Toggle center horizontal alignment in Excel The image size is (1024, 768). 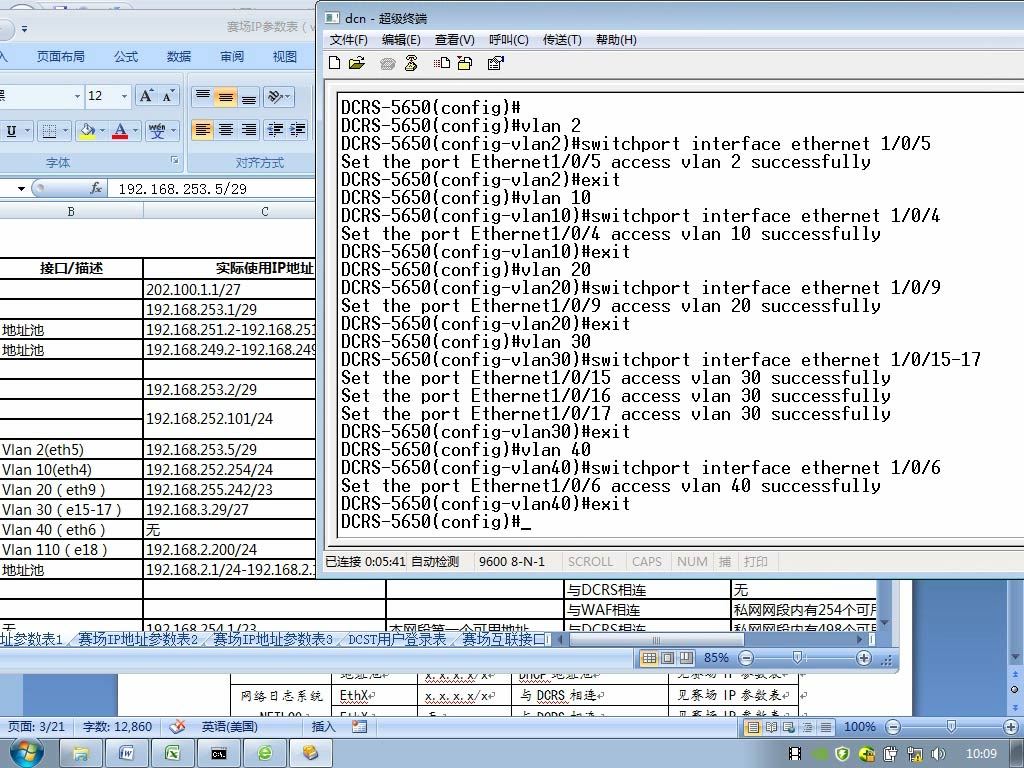[226, 129]
